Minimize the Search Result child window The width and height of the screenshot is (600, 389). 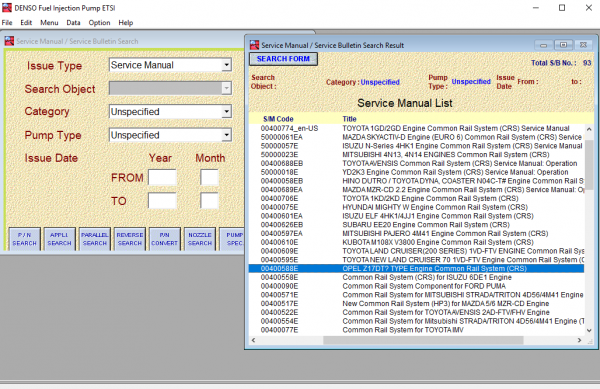point(543,45)
